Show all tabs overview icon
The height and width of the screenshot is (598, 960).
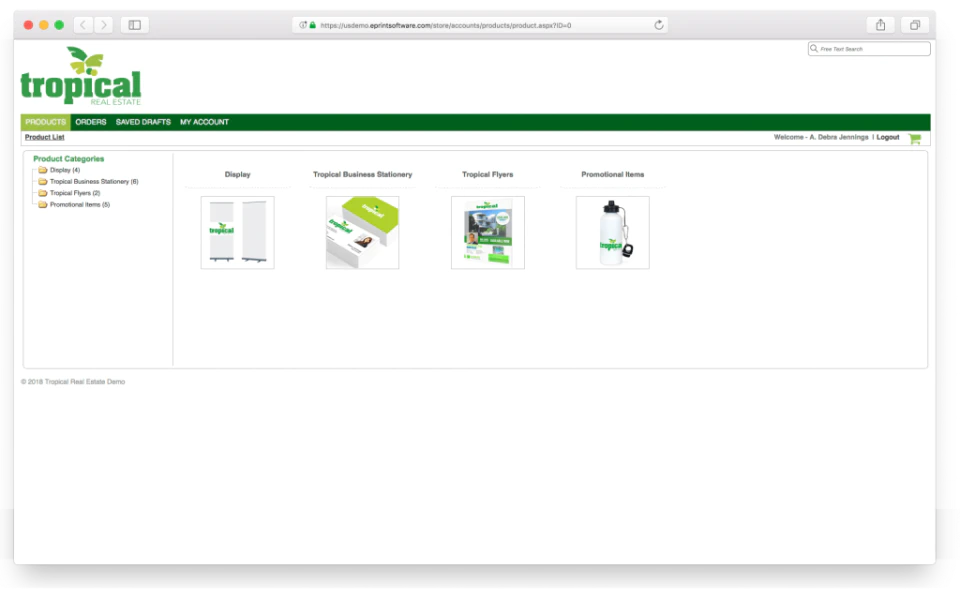click(915, 25)
